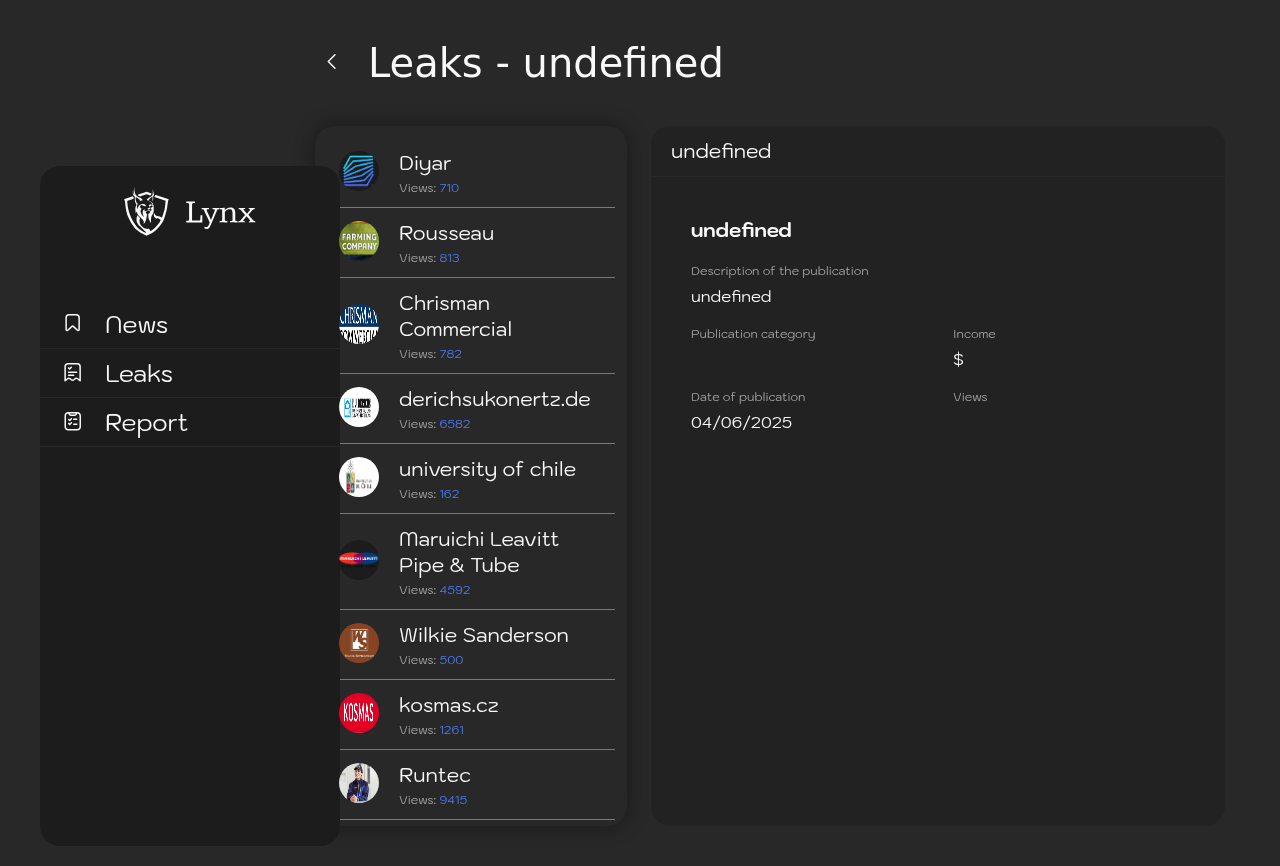This screenshot has height=866, width=1280.
Task: Click the Leaks - undefined page heading
Action: coord(545,63)
